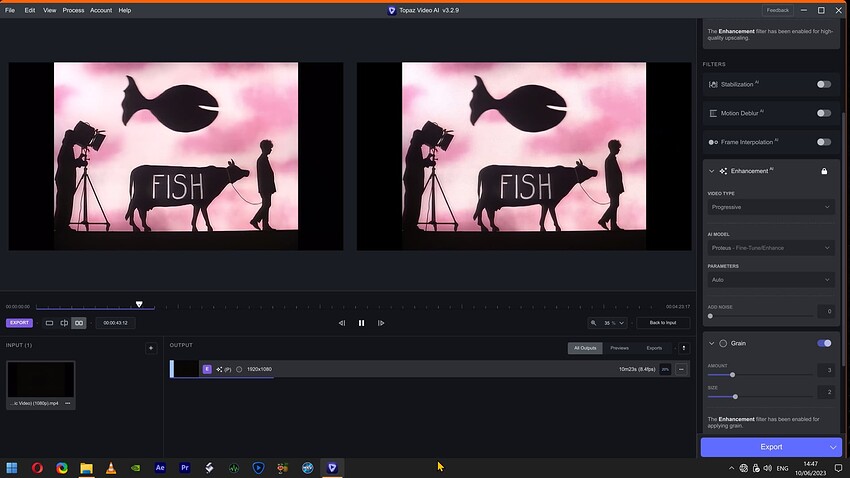Click the large Export button
Viewport: 850px width, 478px height.
pos(770,447)
